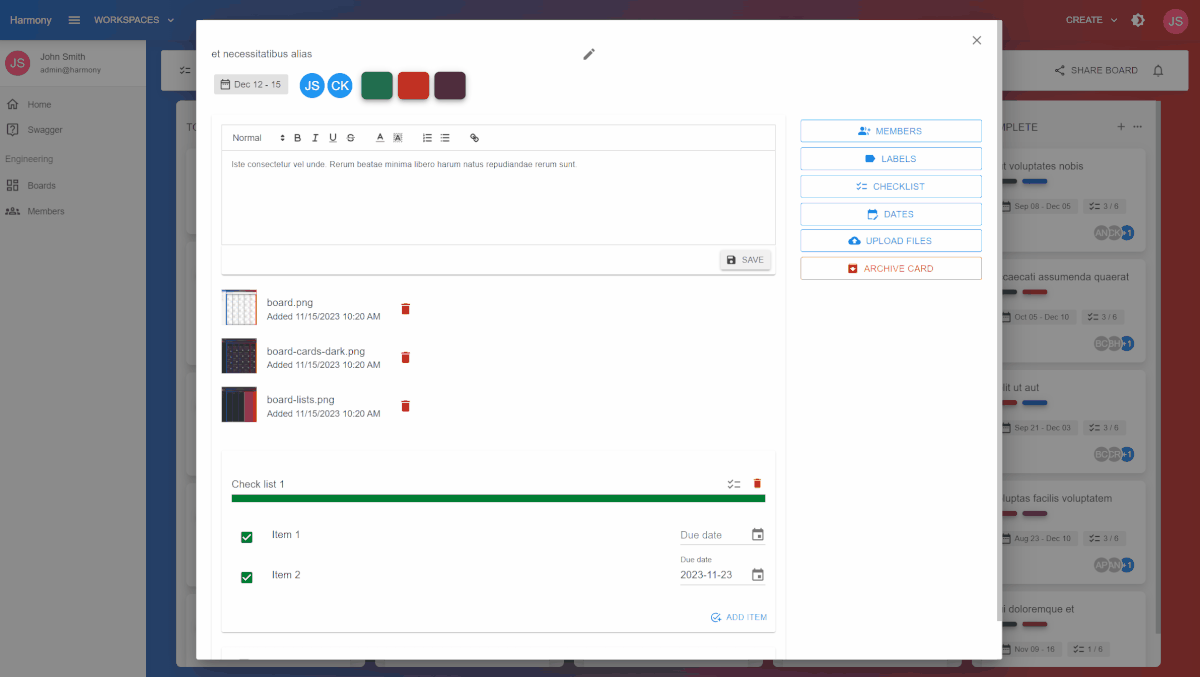Open the board.png thumbnail
The image size is (1200, 677).
(x=239, y=308)
